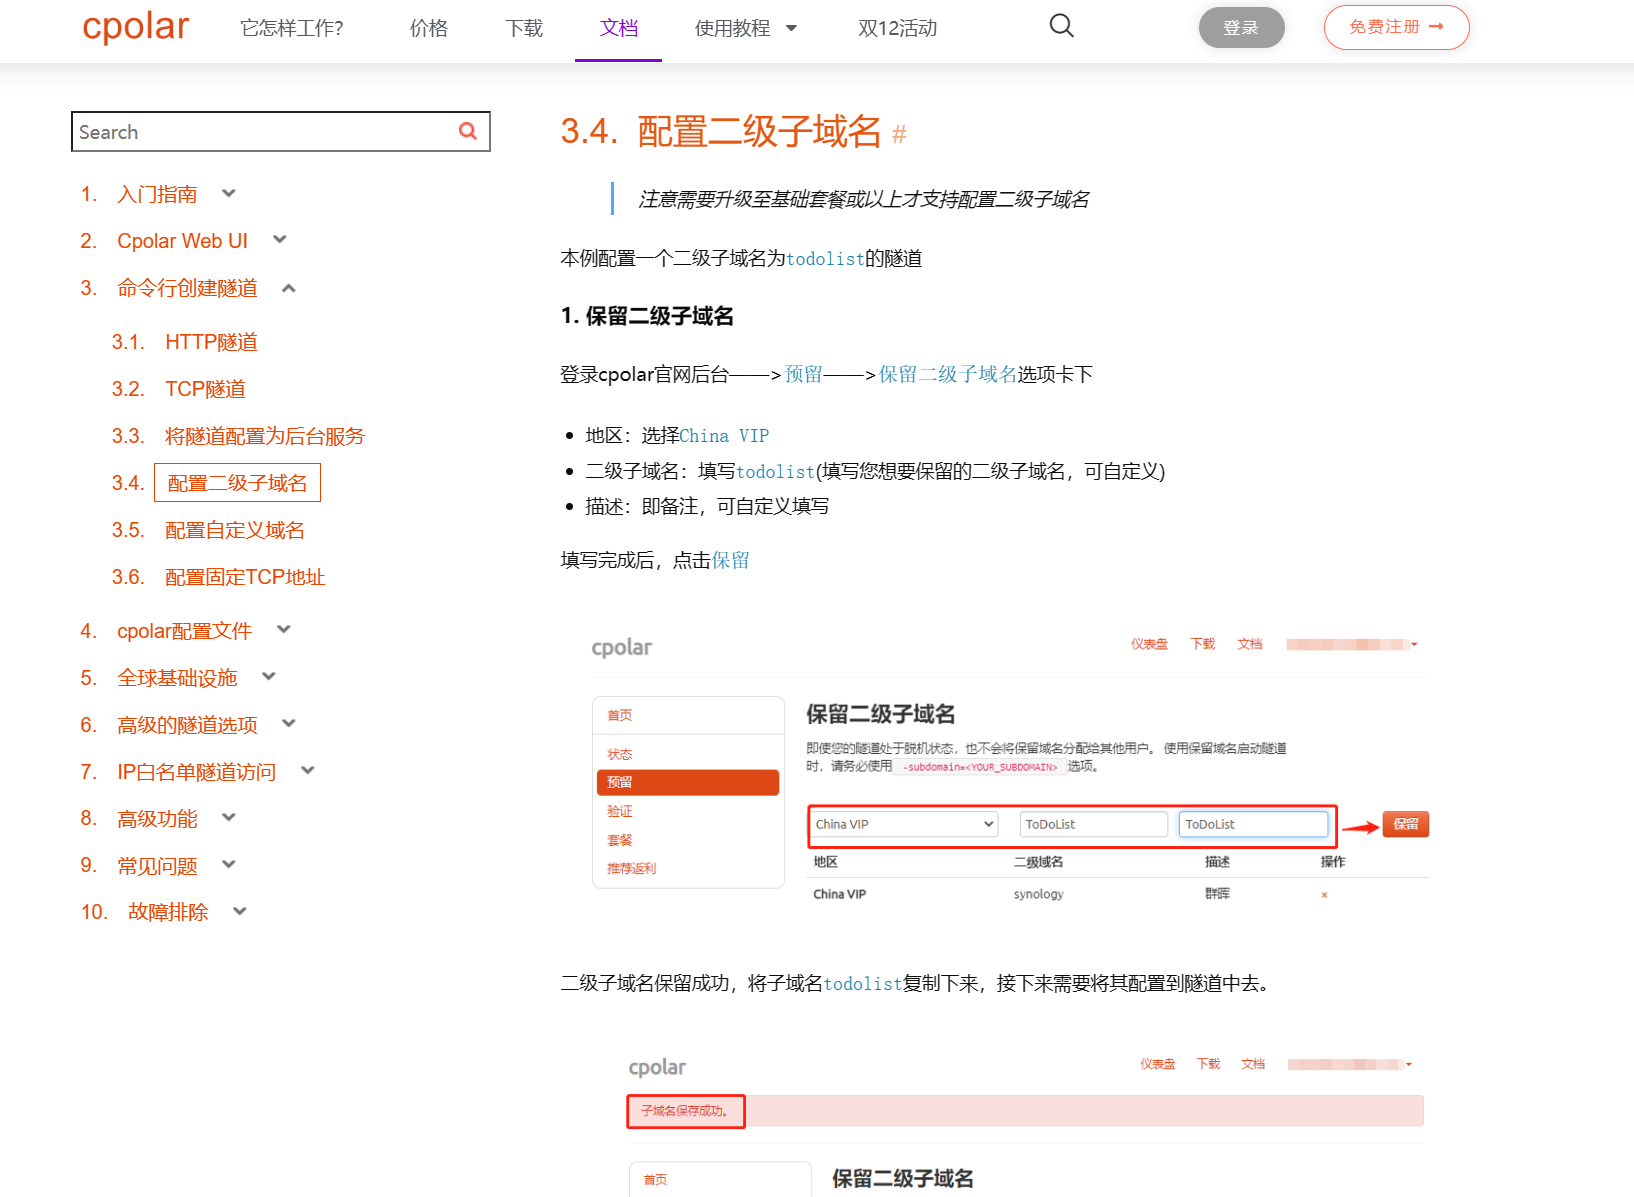Image resolution: width=1634 pixels, height=1197 pixels.
Task: Expand the 高级的隧道选项 chevron
Action: pyautogui.click(x=289, y=723)
